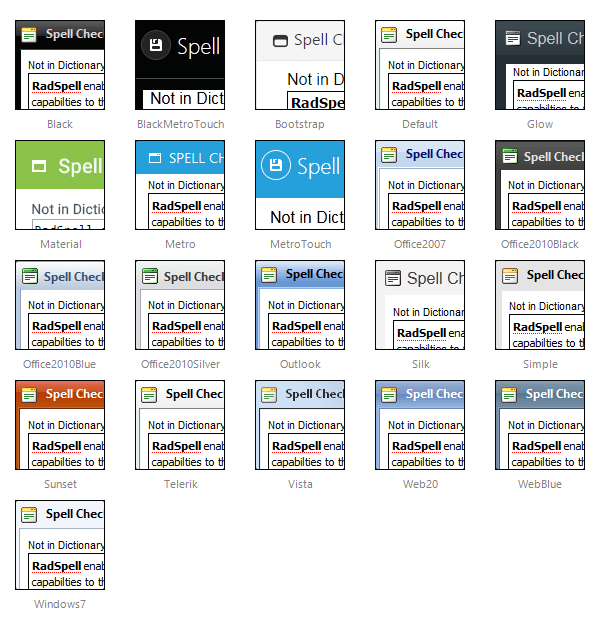Click the 'Simple' caption text
The width and height of the screenshot is (600, 620).
coord(540,364)
